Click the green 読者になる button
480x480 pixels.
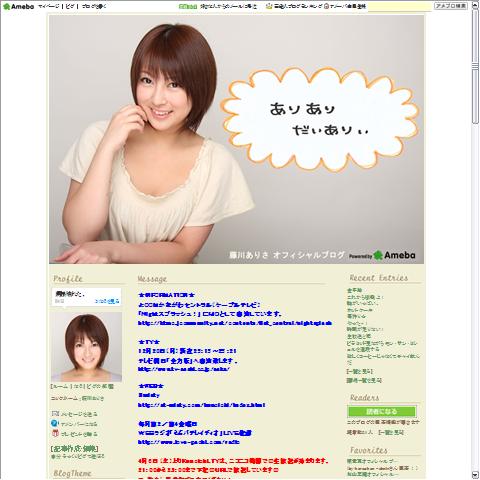coord(382,411)
